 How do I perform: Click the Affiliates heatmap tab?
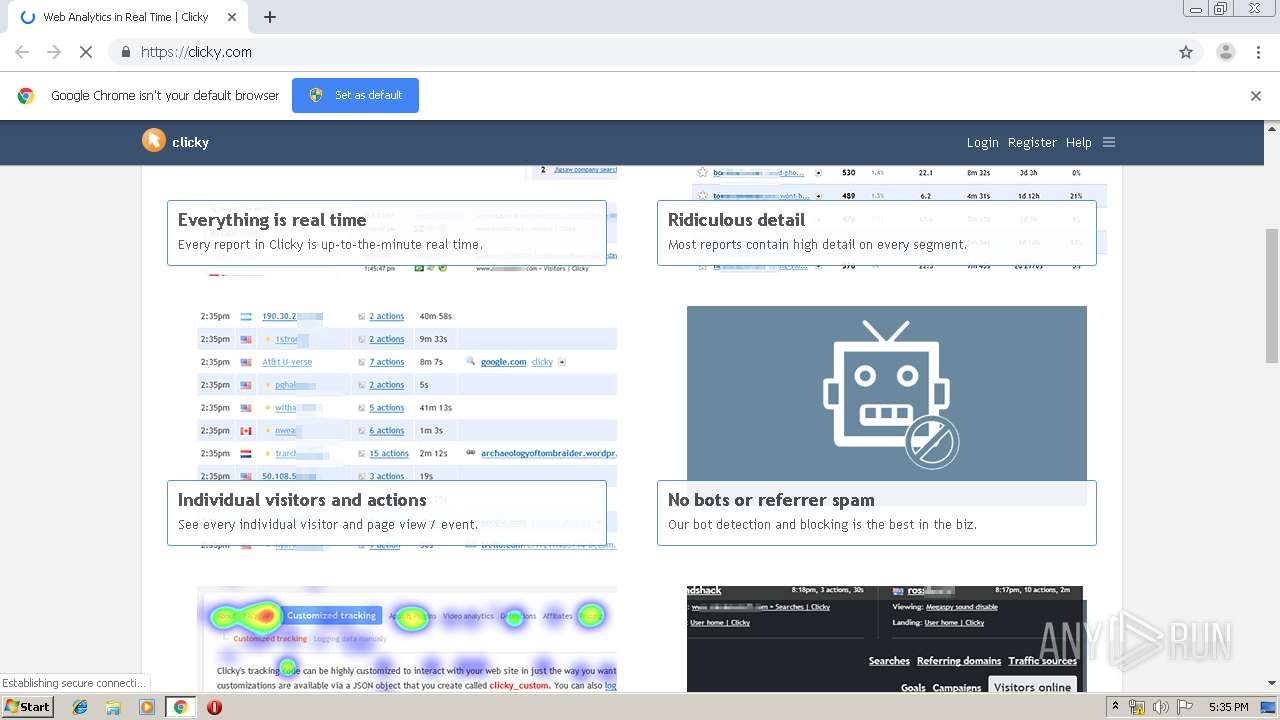click(558, 616)
